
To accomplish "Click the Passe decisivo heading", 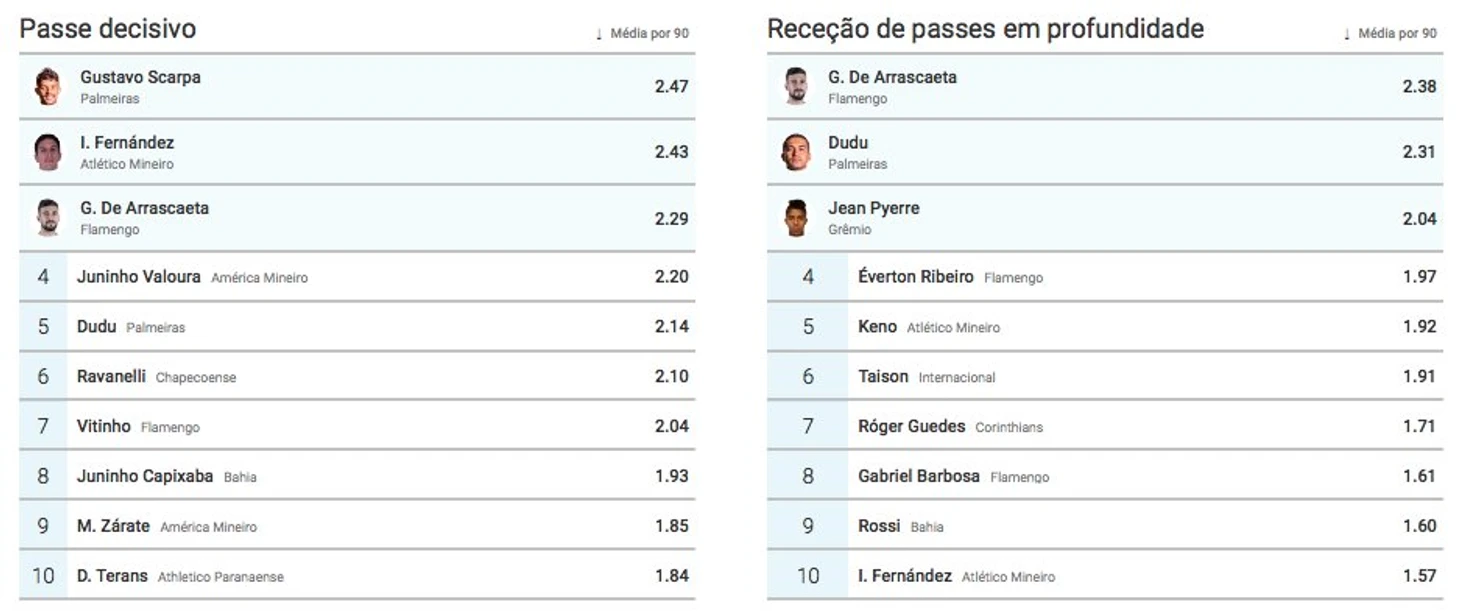I will point(108,29).
